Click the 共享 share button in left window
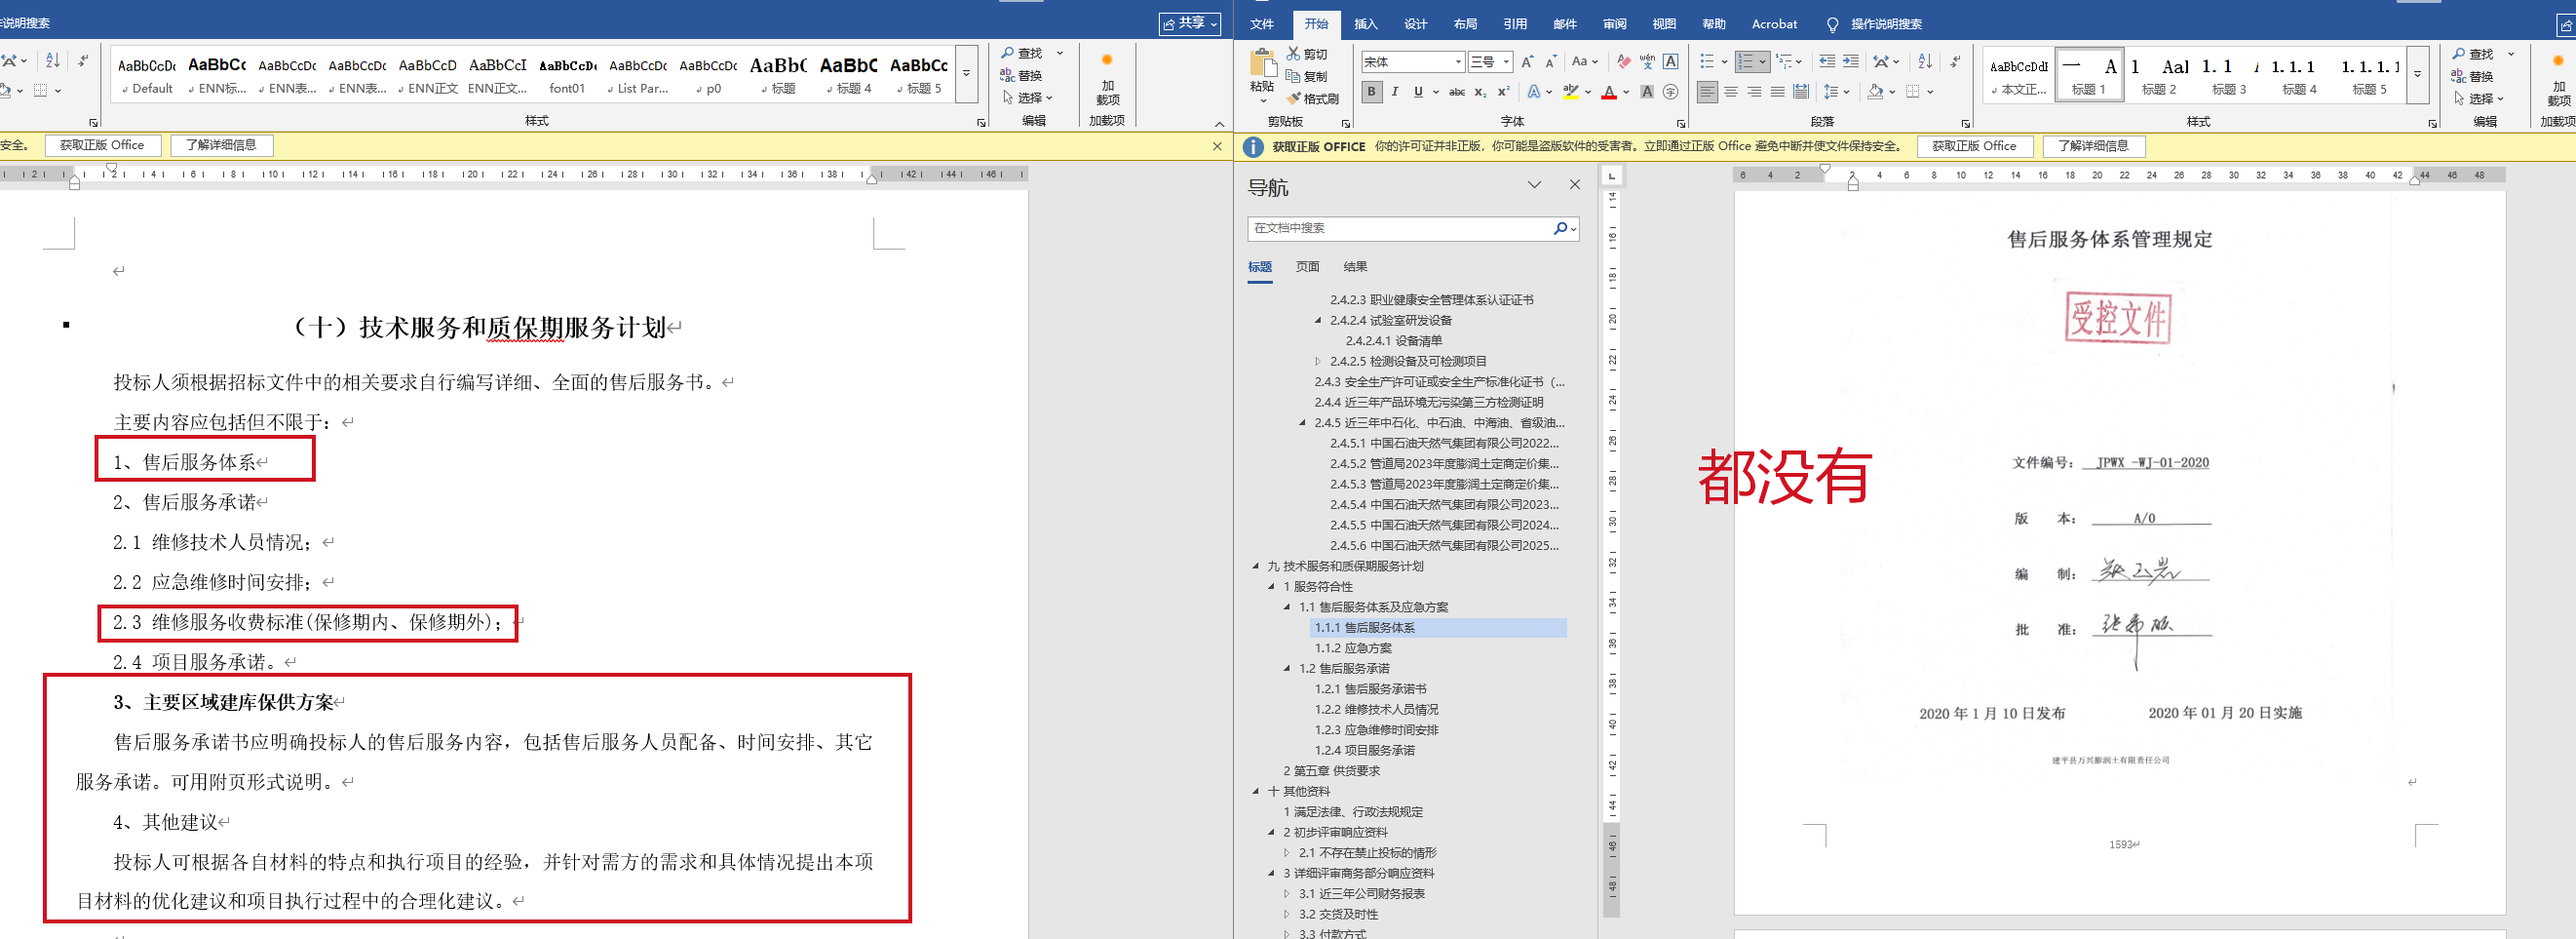 (x=1190, y=23)
